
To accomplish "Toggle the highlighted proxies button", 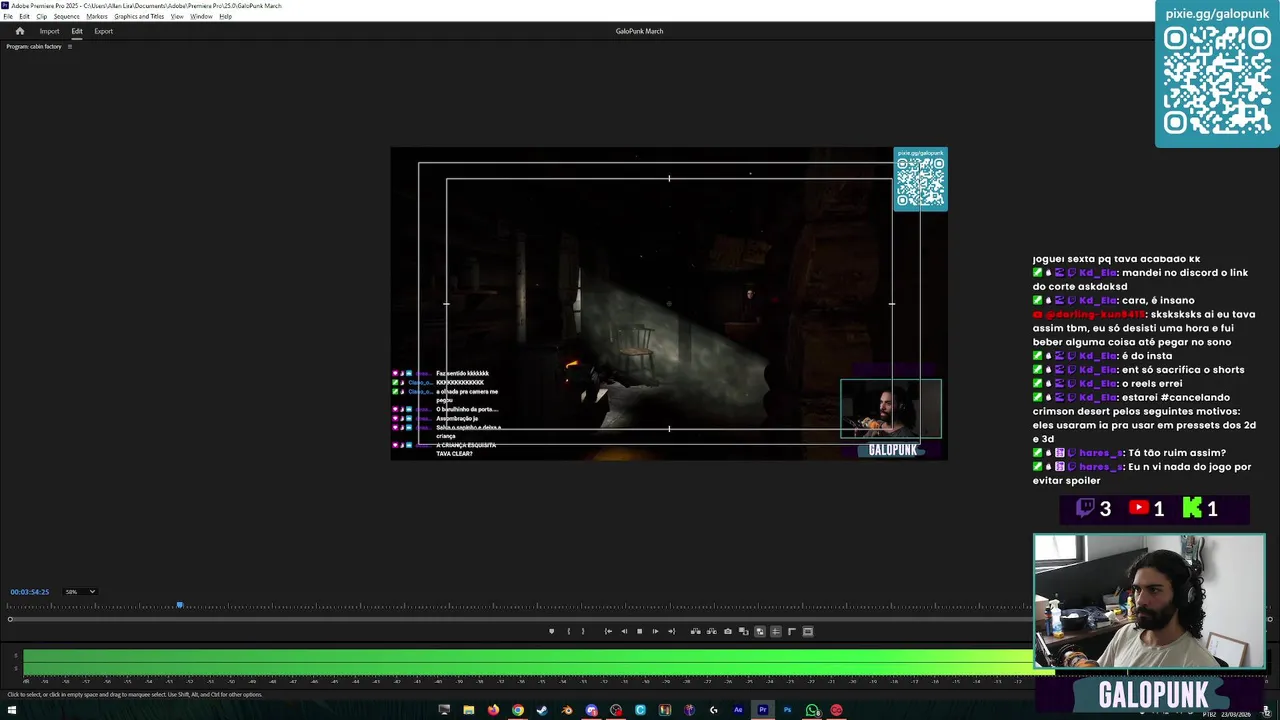I will click(x=759, y=631).
